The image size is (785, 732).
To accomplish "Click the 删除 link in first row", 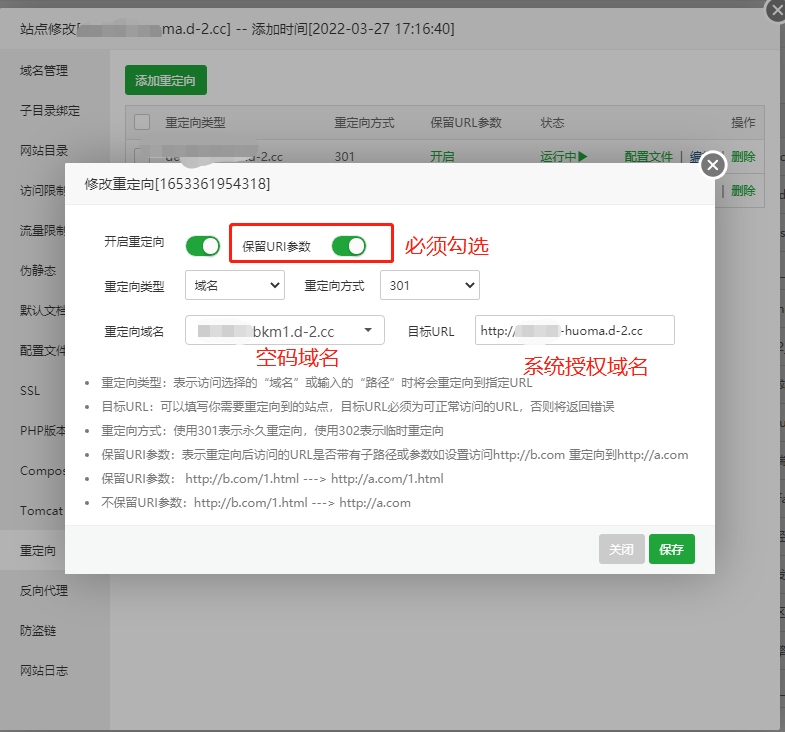I will coord(743,157).
